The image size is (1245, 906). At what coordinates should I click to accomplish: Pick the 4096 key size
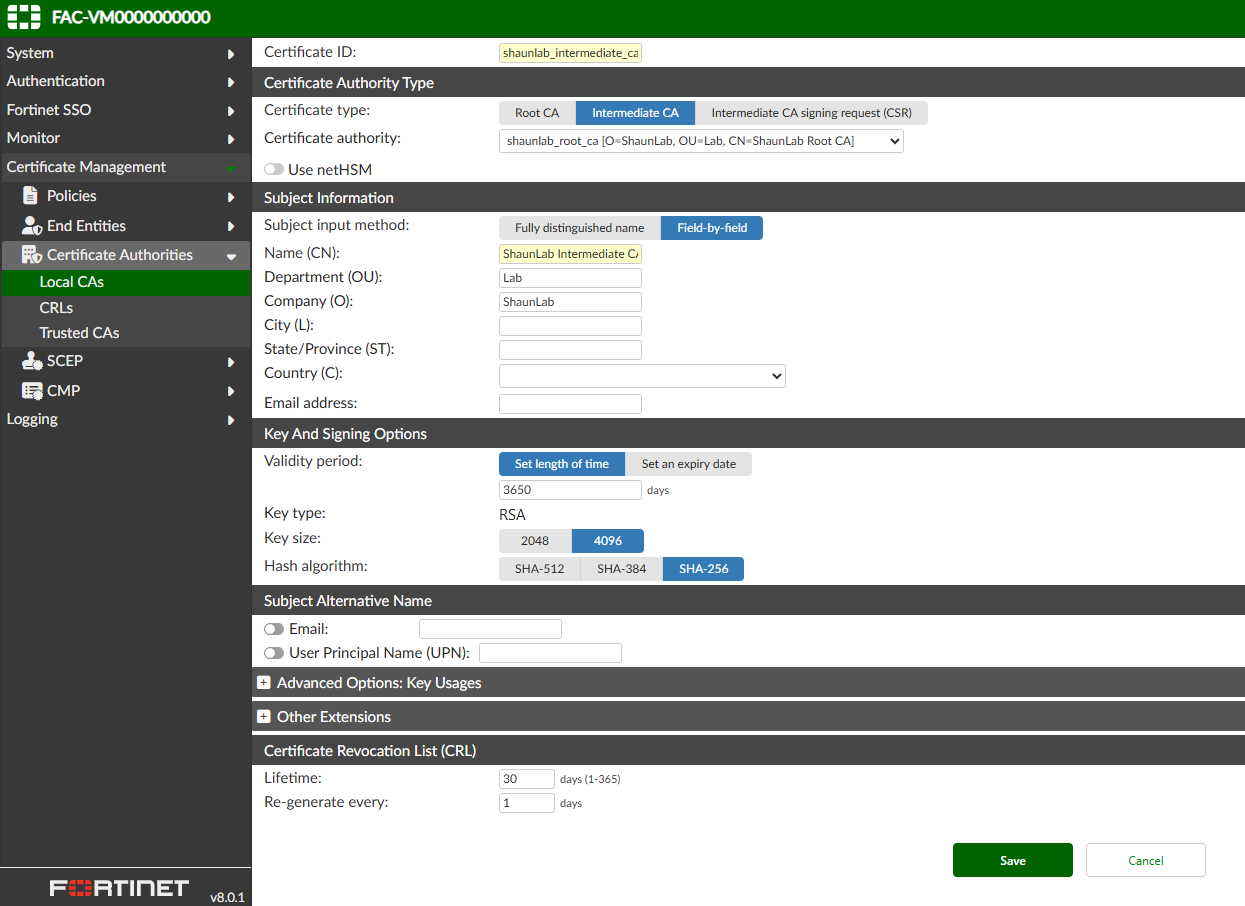[x=608, y=541]
